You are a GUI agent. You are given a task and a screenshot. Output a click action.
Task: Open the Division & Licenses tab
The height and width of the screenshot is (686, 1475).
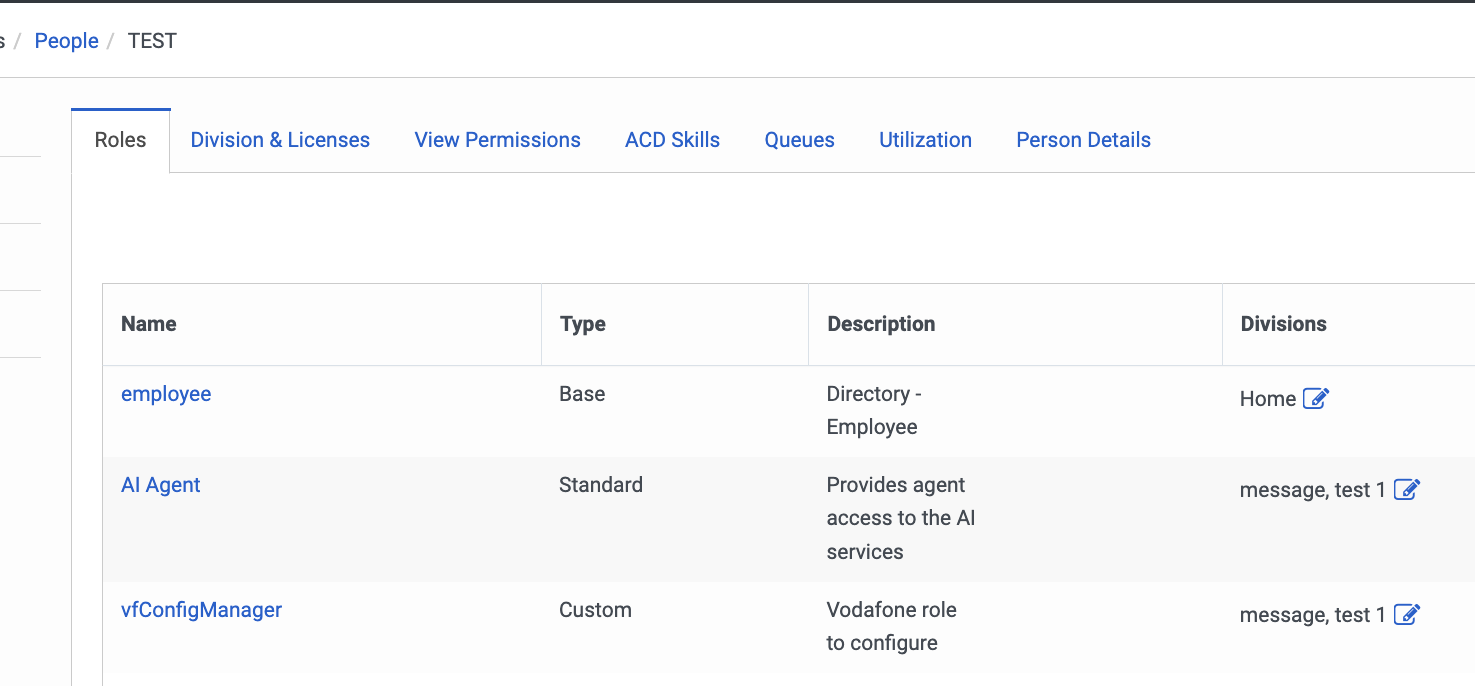280,140
